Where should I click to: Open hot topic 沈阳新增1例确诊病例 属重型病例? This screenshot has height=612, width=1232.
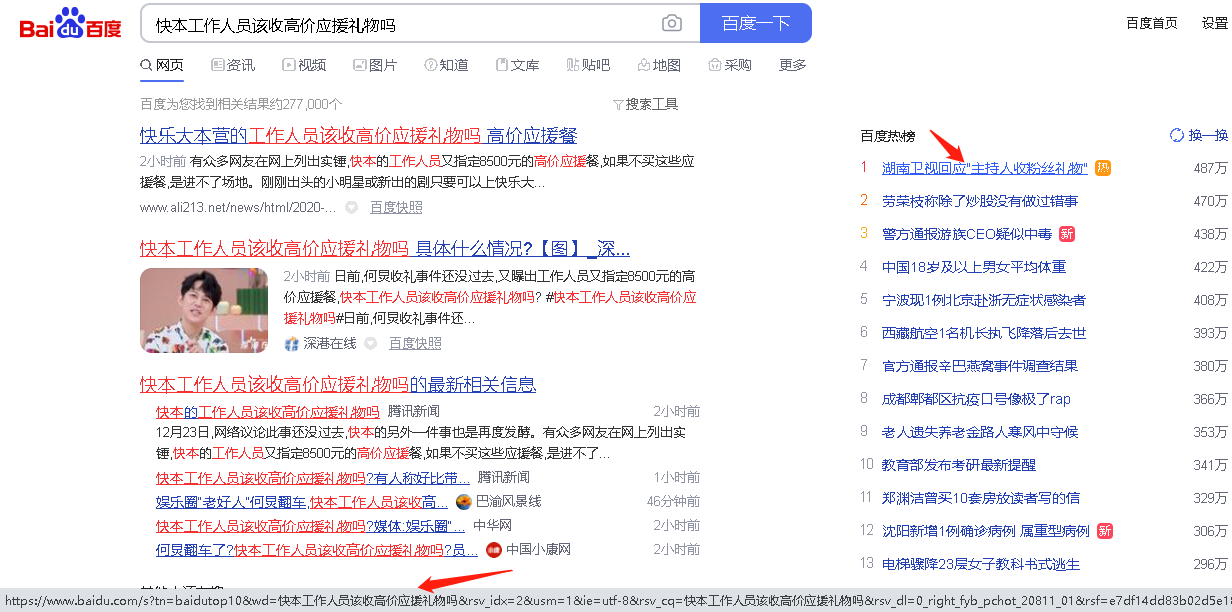pyautogui.click(x=986, y=531)
